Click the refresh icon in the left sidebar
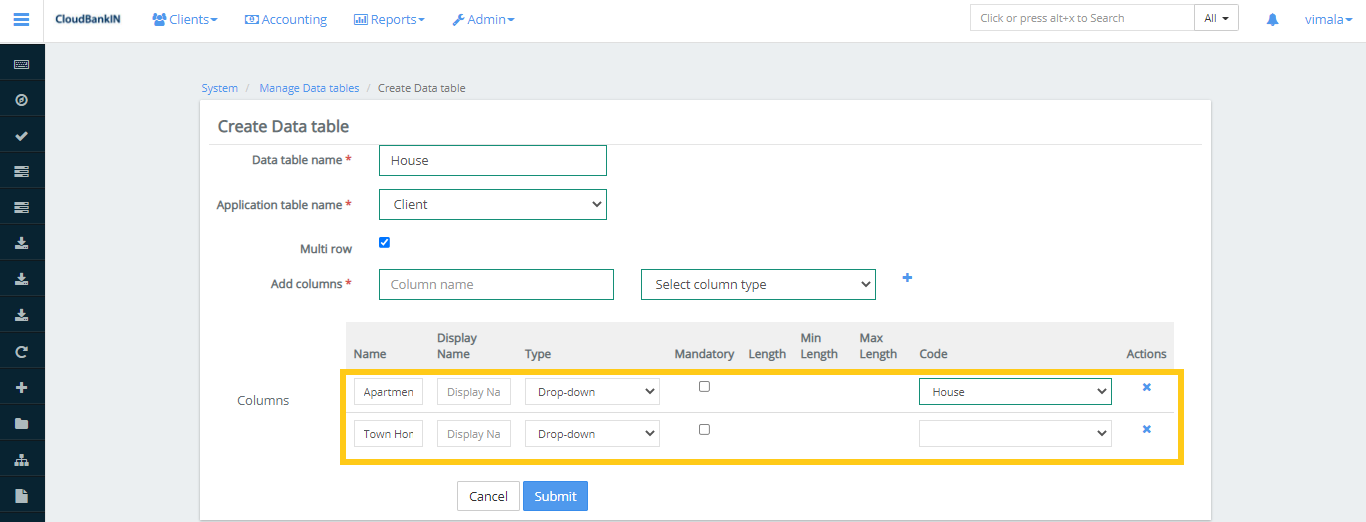The height and width of the screenshot is (522, 1366). click(21, 352)
